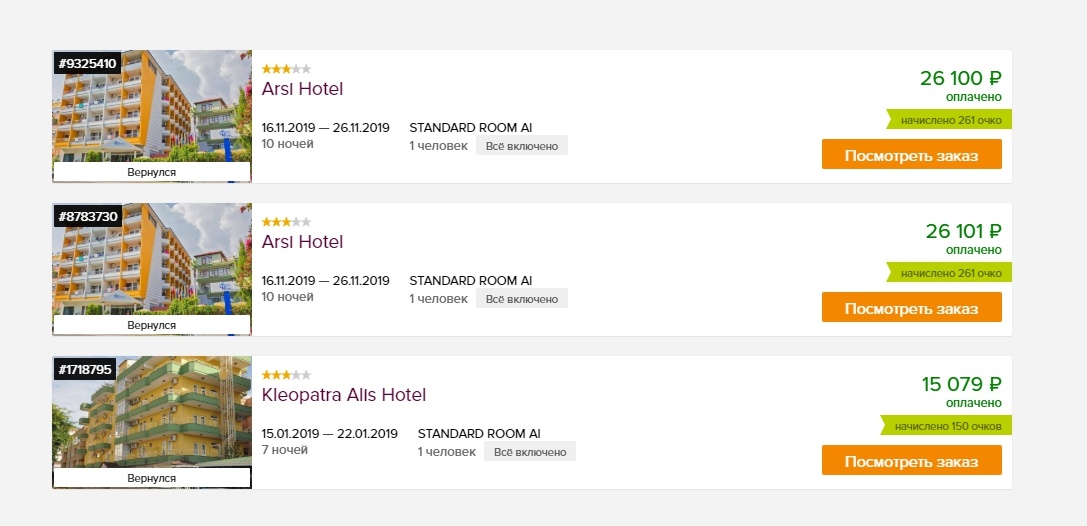Click the bonus points badge under 26 100 ₽
Image resolution: width=1087 pixels, height=526 pixels.
950,120
